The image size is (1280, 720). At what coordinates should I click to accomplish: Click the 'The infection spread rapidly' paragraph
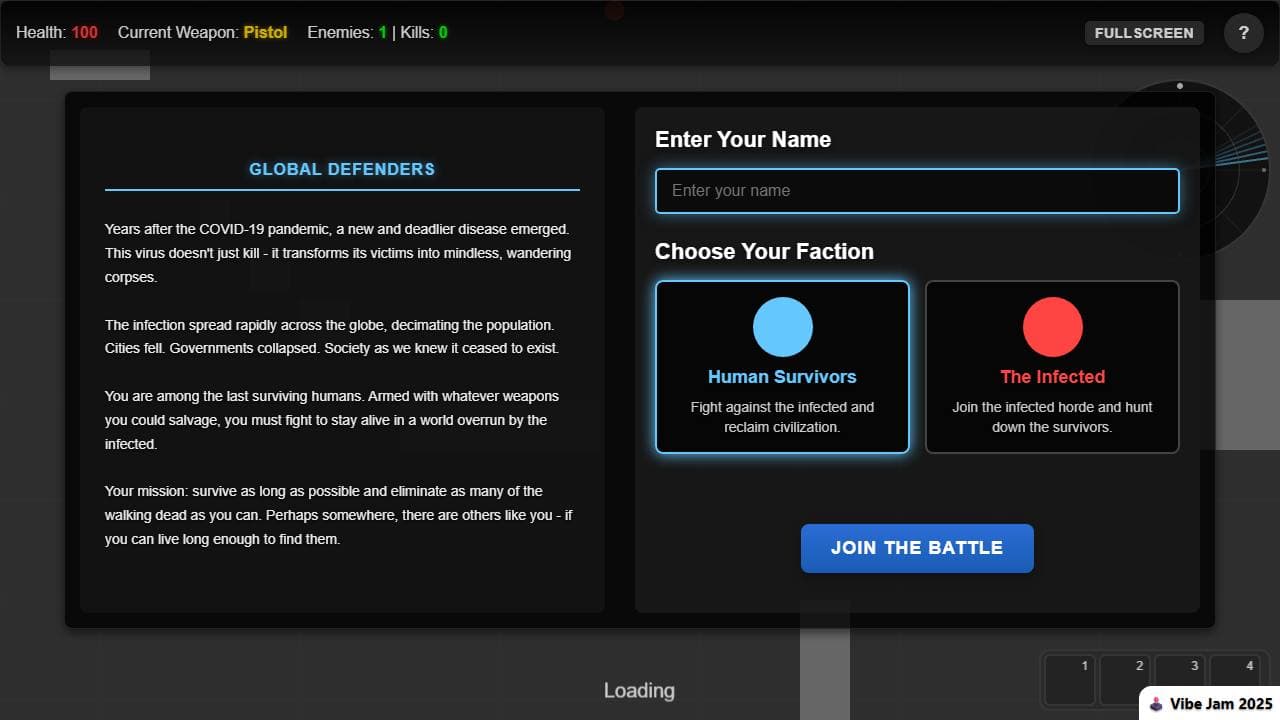[332, 337]
